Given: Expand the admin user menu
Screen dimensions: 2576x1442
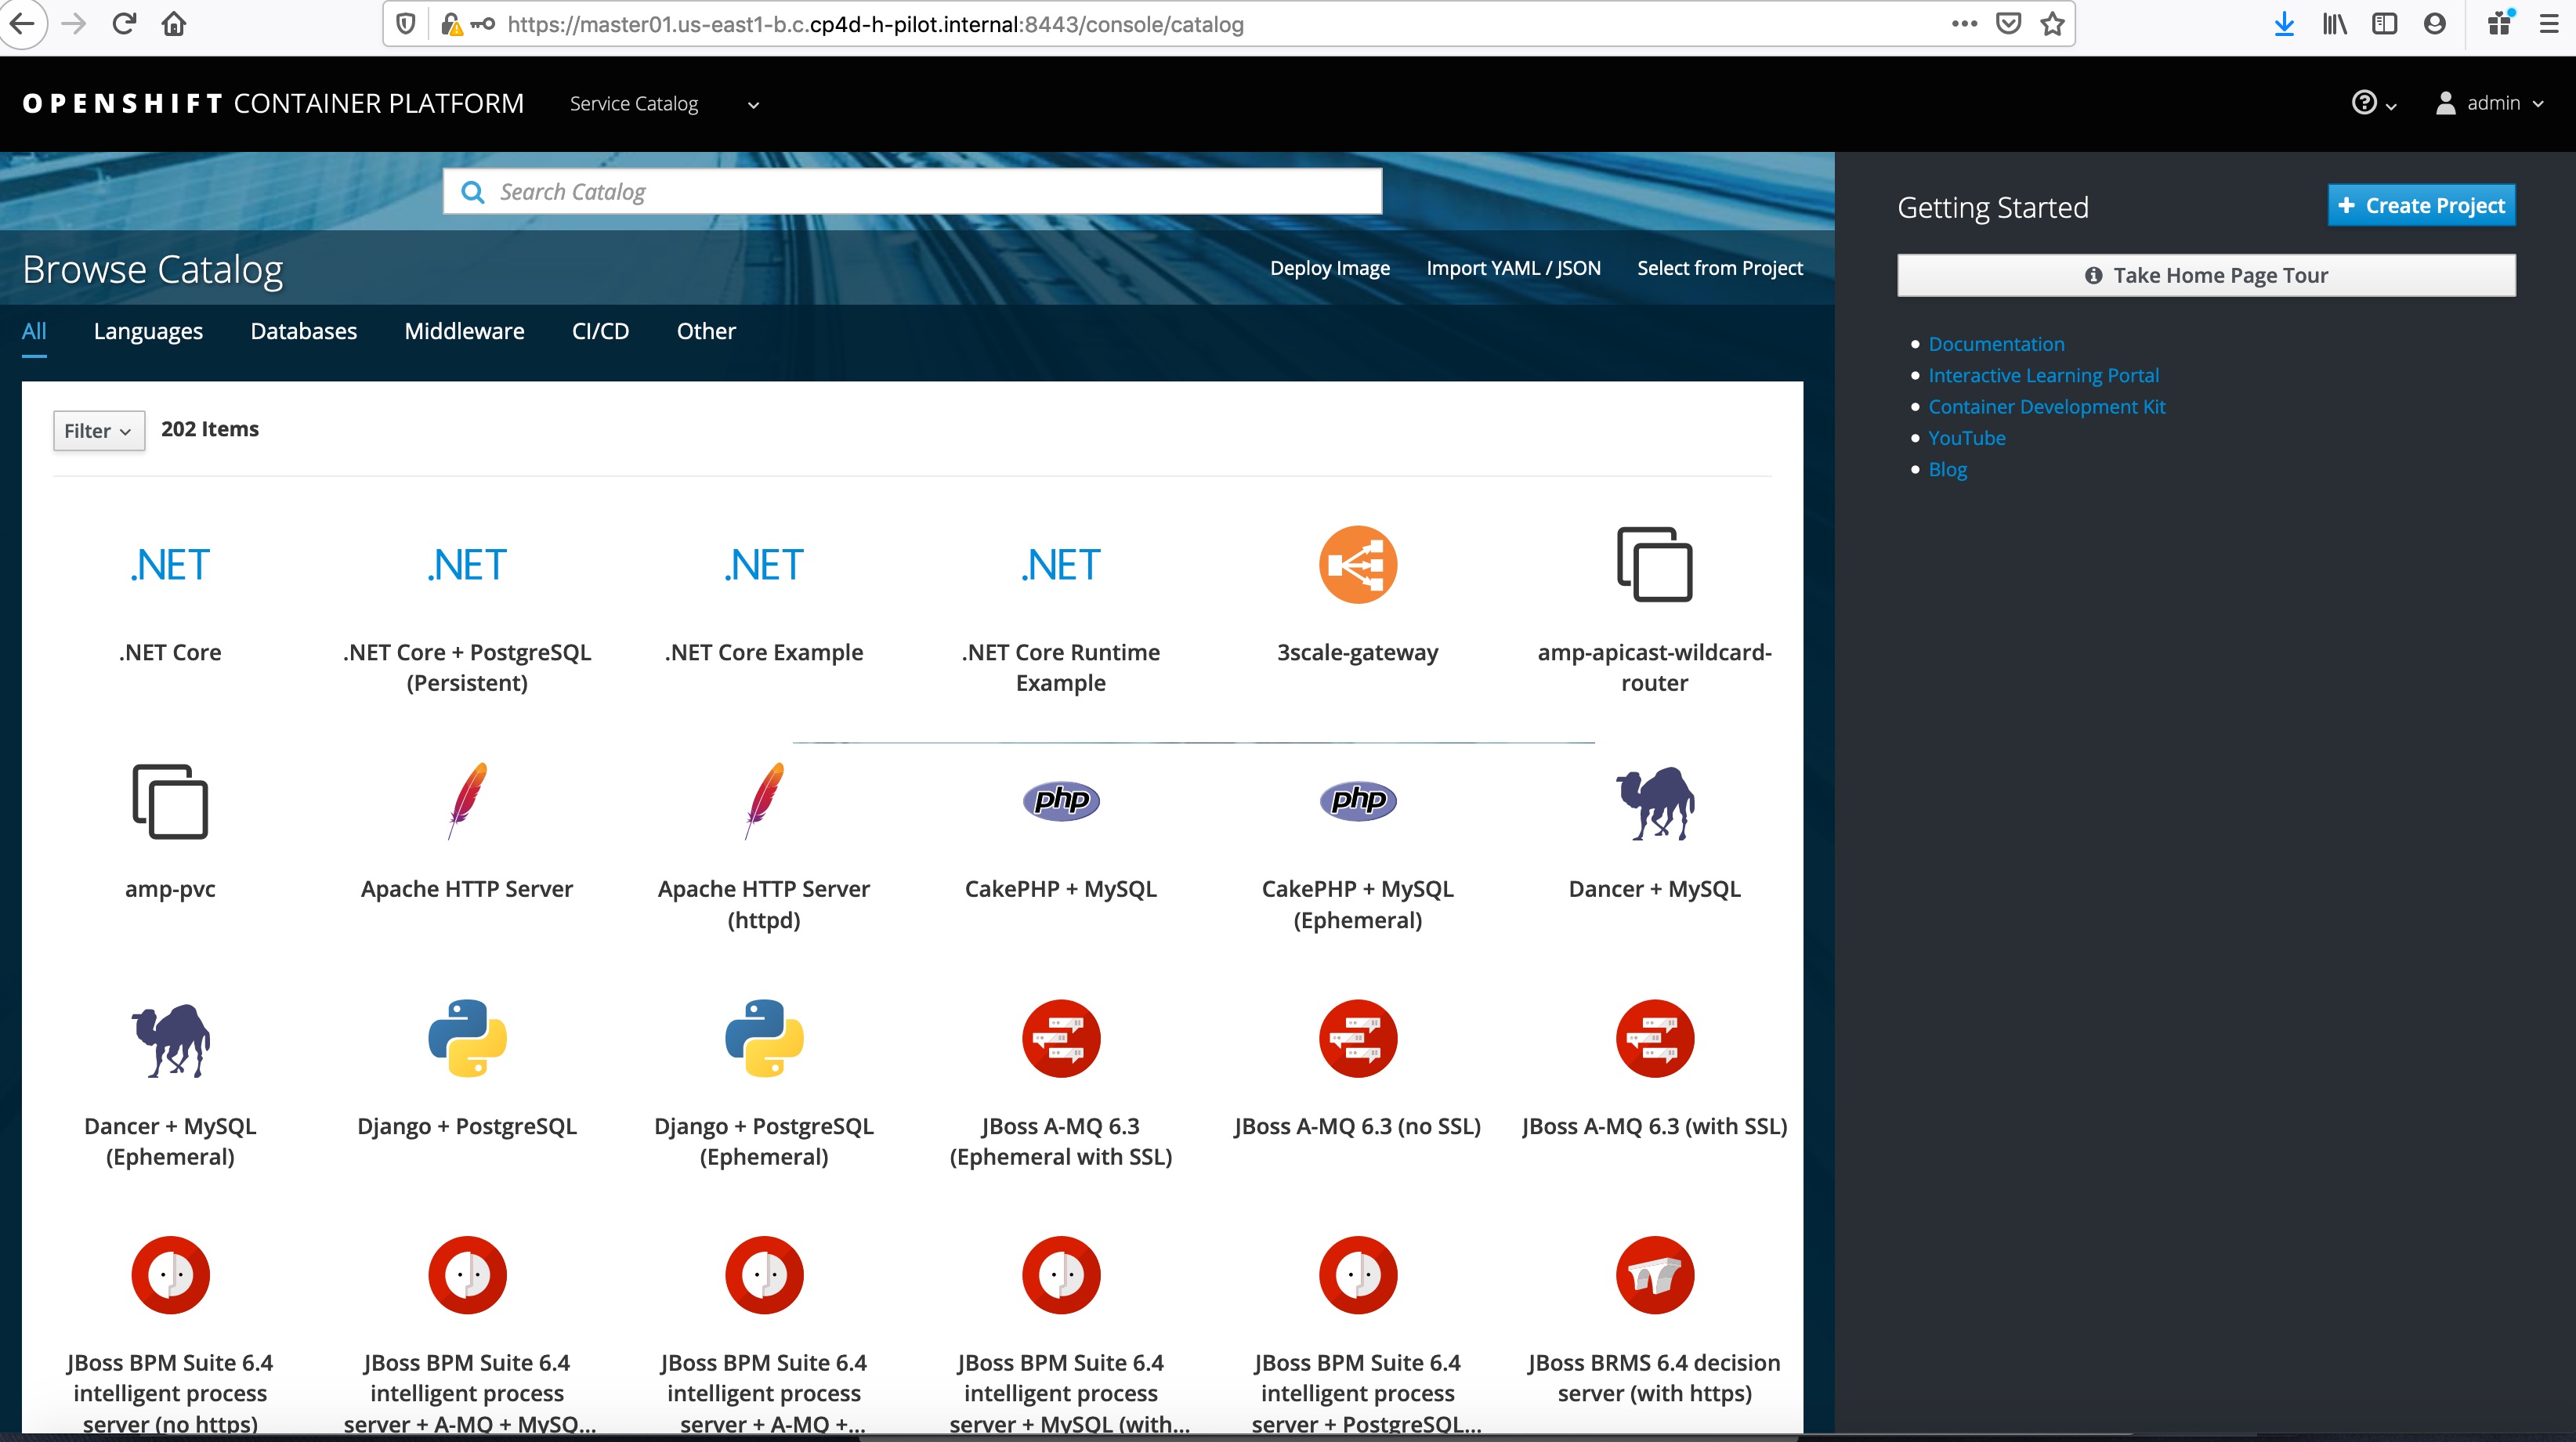Looking at the screenshot, I should pyautogui.click(x=2490, y=103).
